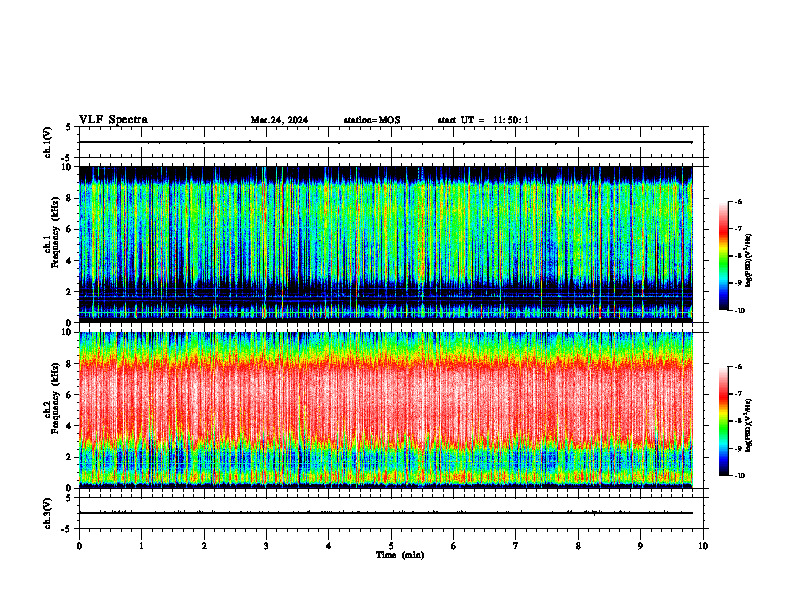Screen dimensions: 792x612
Task: Click the "4" kHz tick of ch.1 spectrogram
Action: [70, 261]
